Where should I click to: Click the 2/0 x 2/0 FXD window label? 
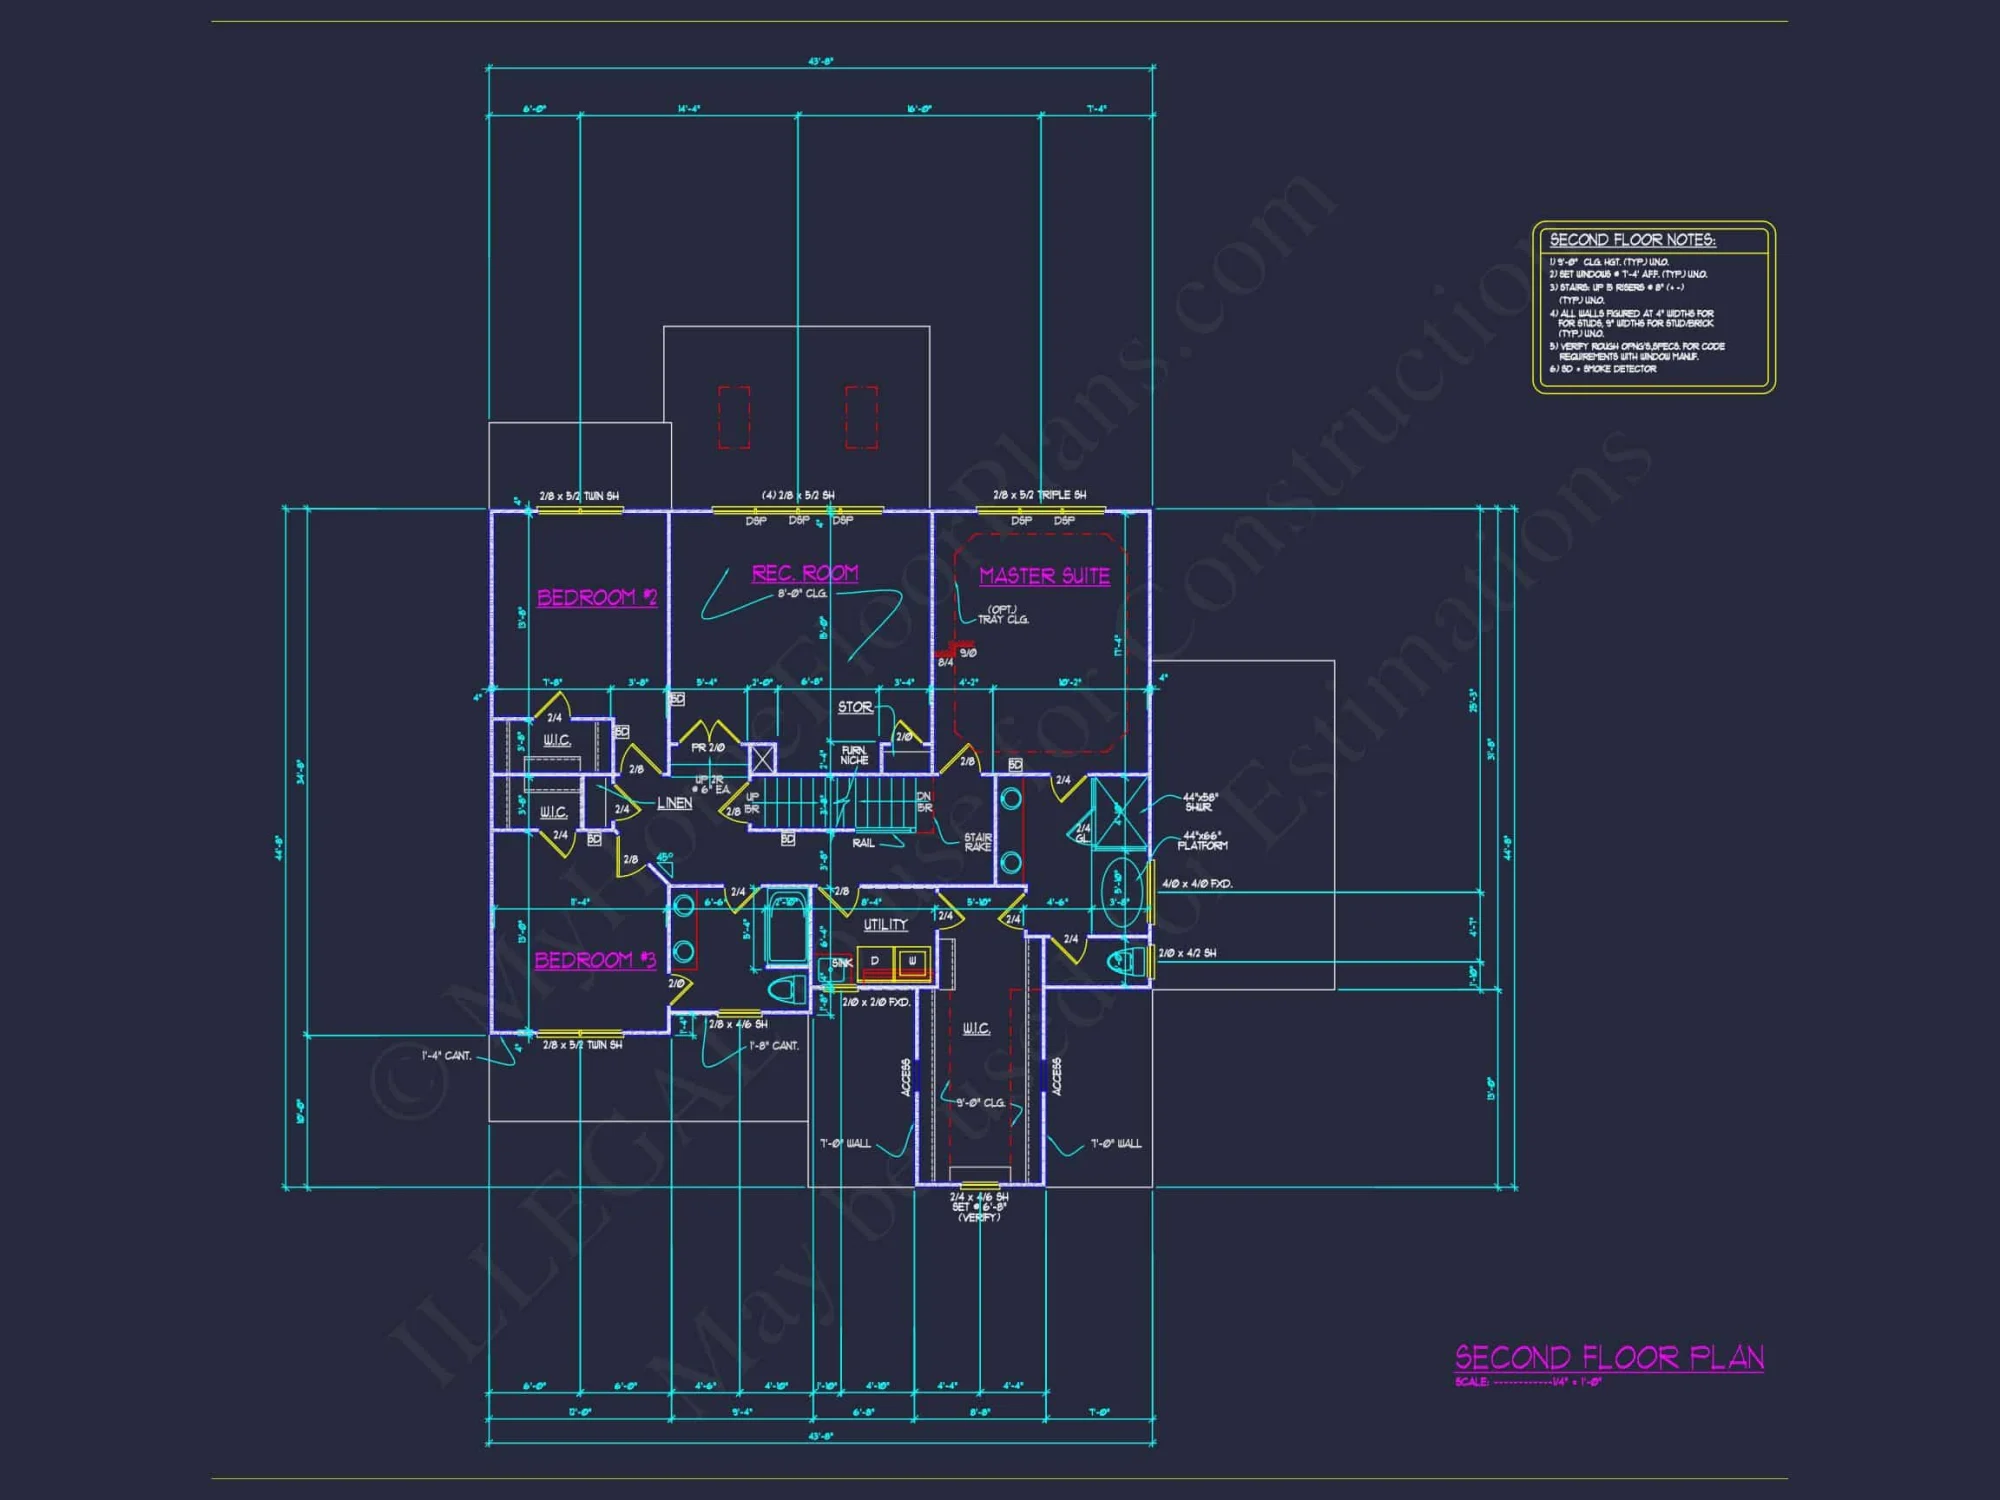(x=878, y=1003)
